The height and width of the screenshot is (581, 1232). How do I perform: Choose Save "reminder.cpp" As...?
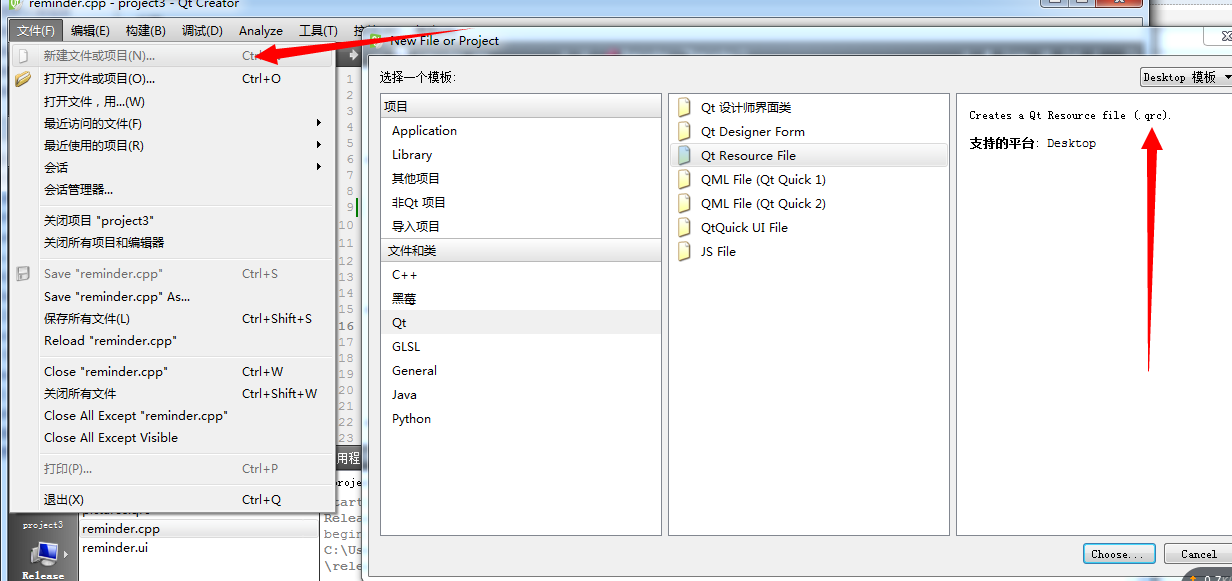click(172, 296)
